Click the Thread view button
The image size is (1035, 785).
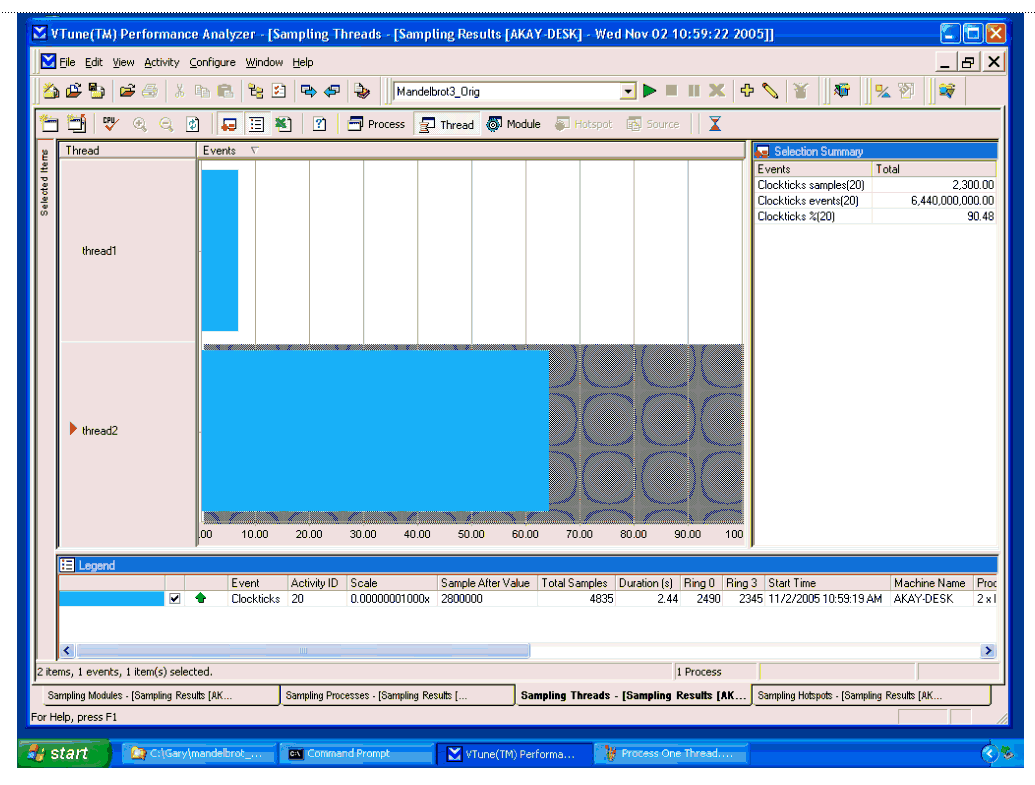click(446, 125)
